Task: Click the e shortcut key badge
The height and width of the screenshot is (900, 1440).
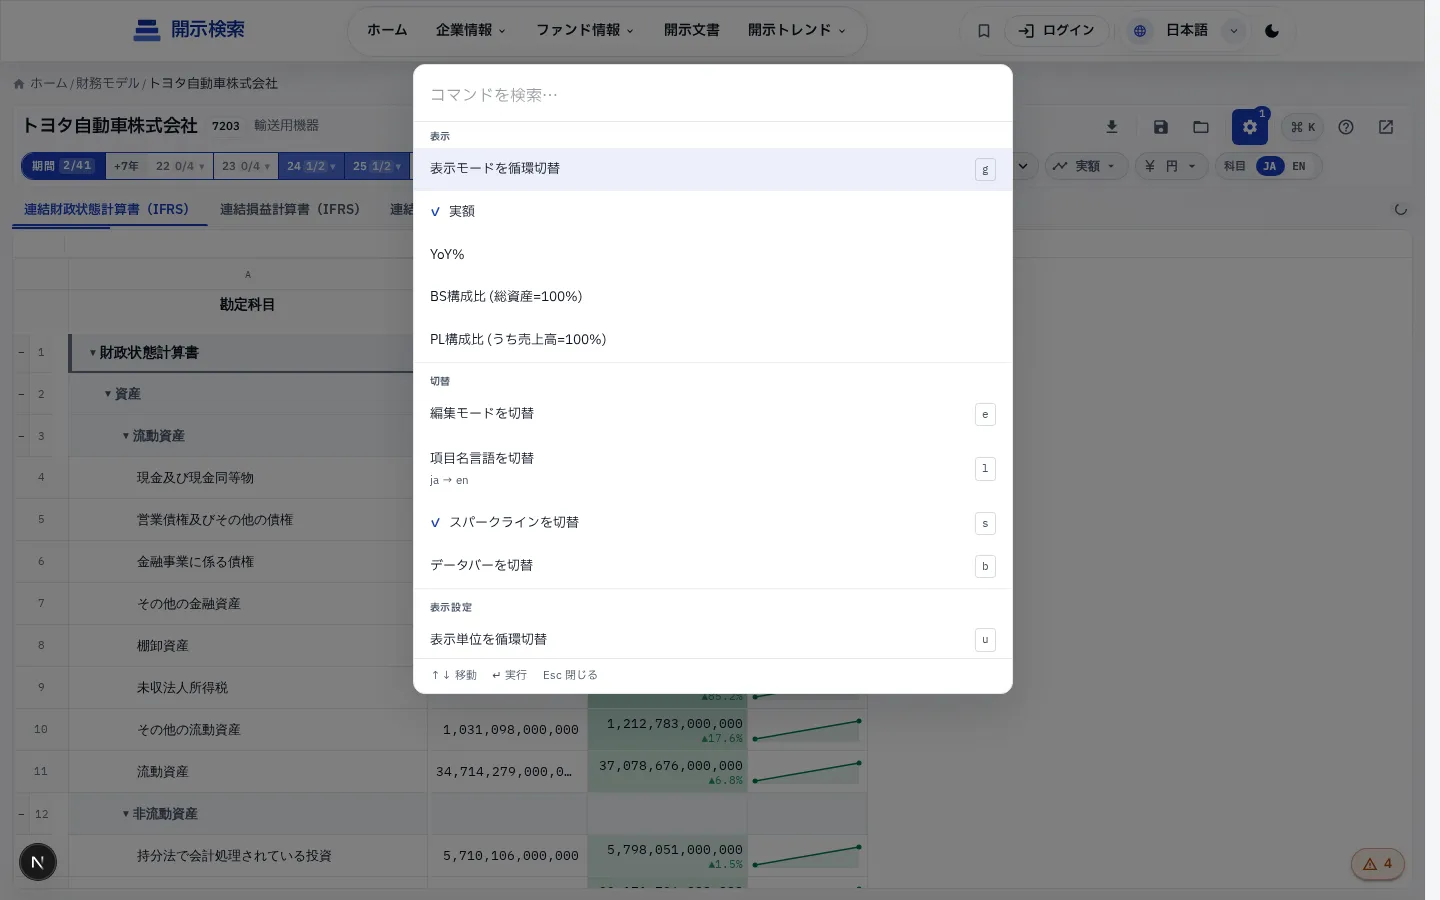Action: 985,414
